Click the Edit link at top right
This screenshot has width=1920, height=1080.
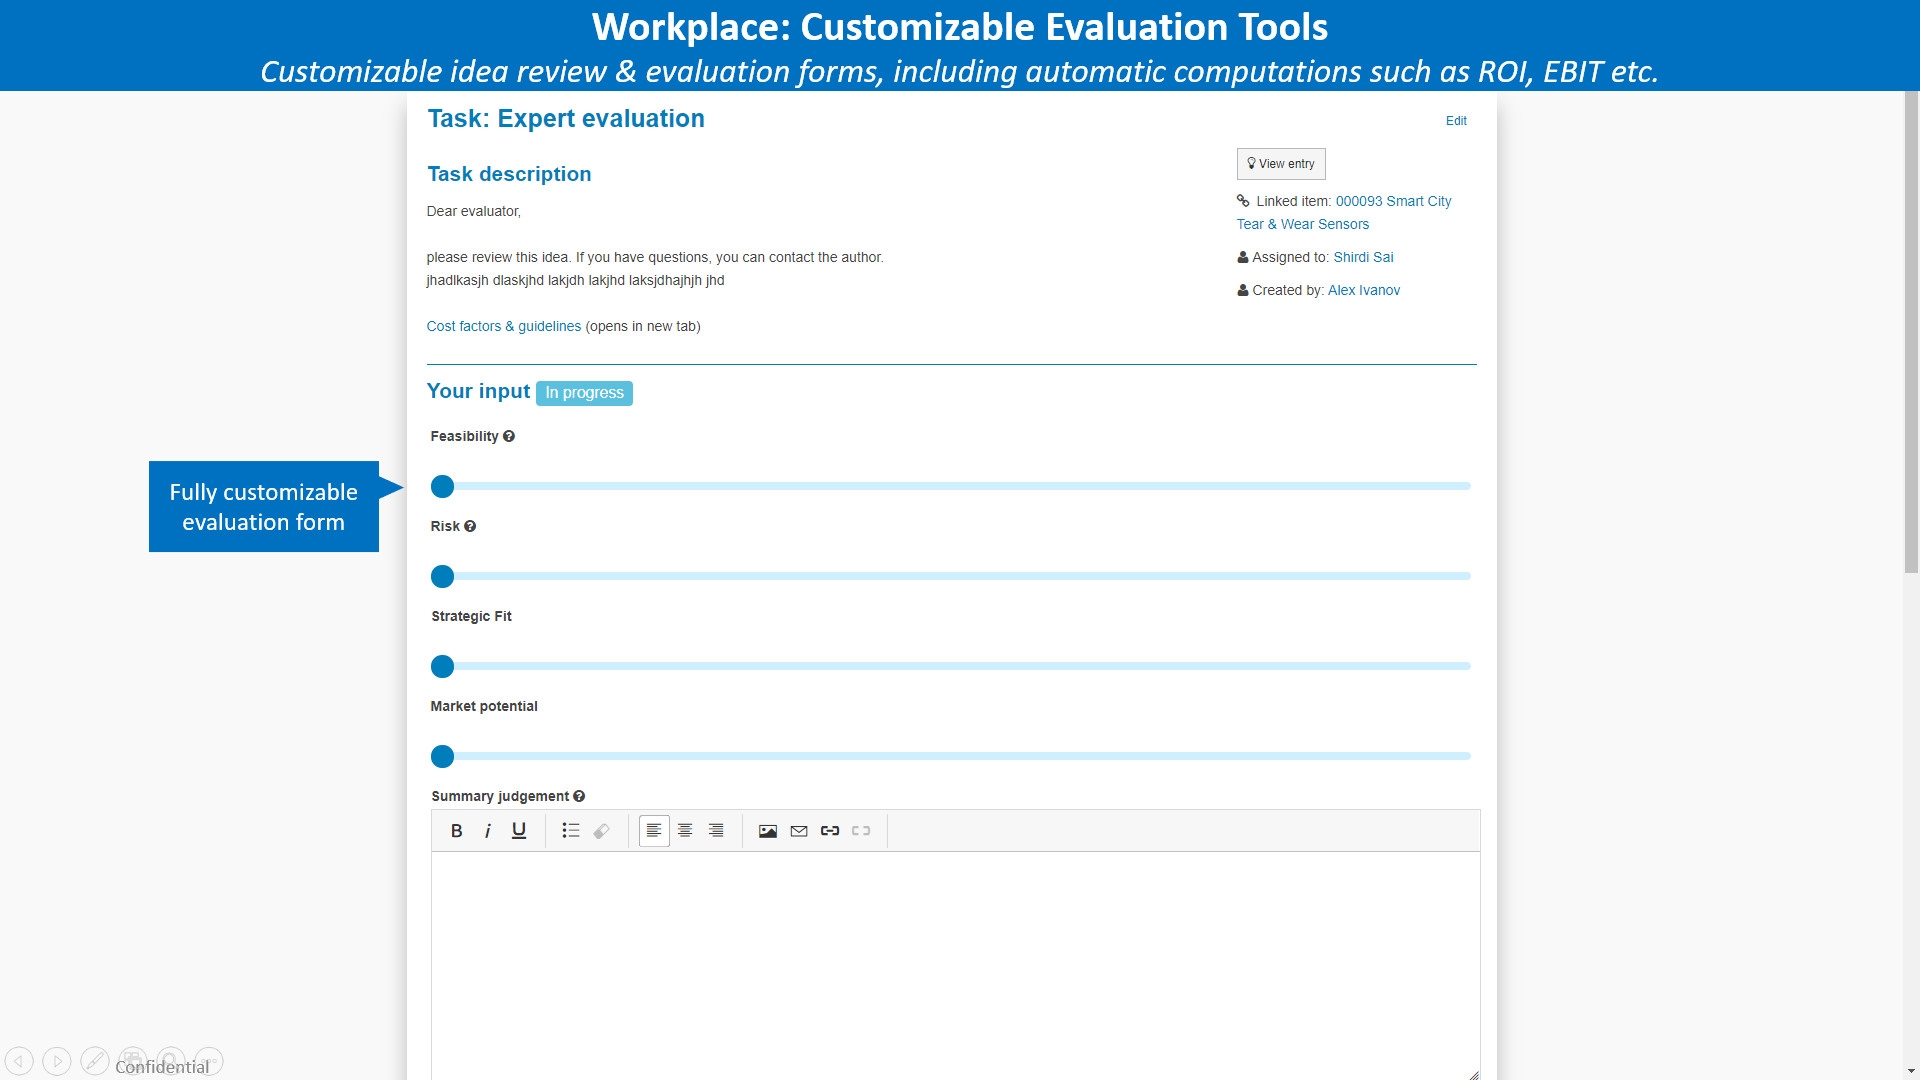coord(1455,121)
